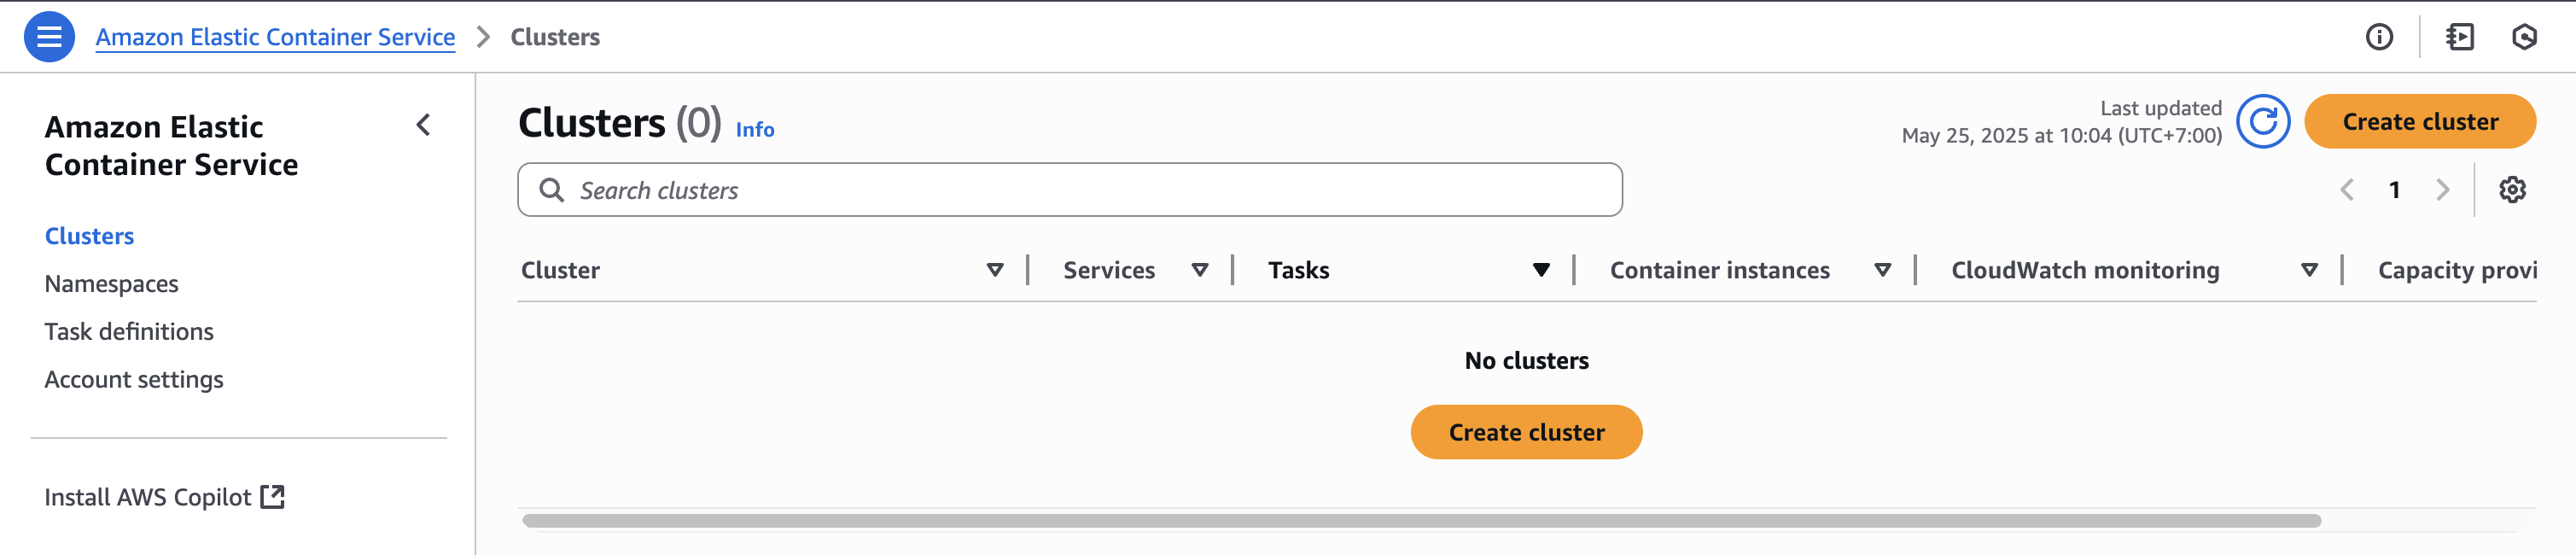Screen dimensions: 2576x555
Task: Open the CloudShell terminal icon
Action: (x=2459, y=37)
